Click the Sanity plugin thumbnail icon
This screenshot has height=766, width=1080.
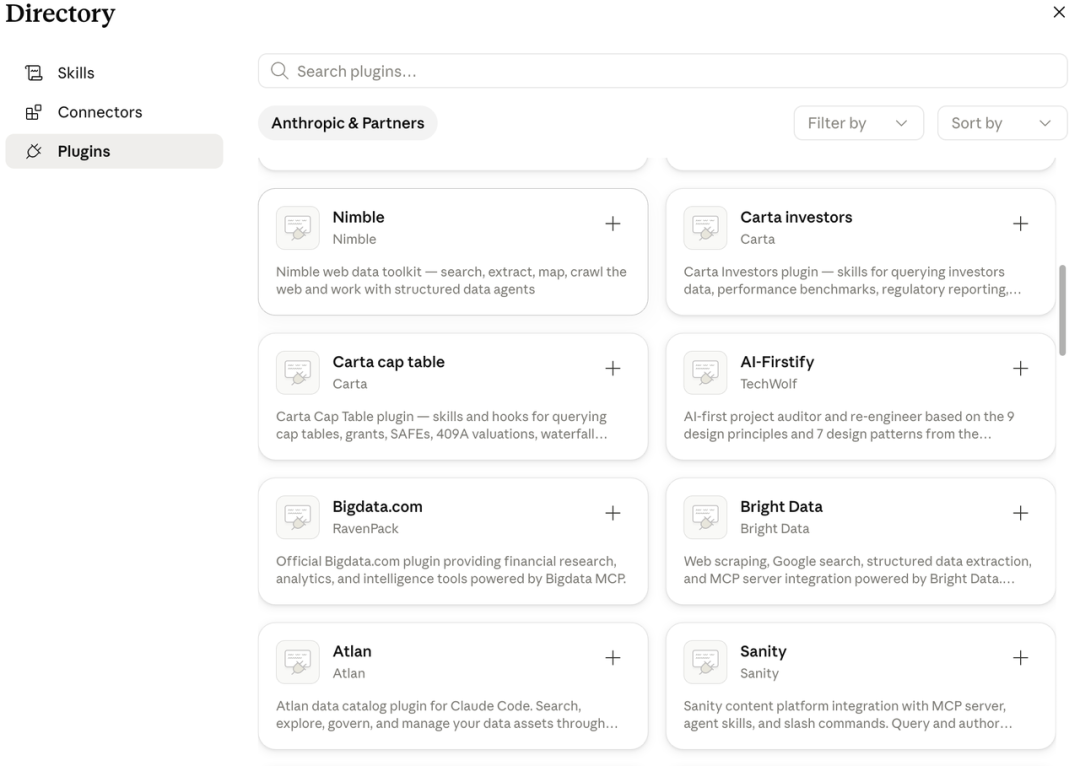(705, 662)
